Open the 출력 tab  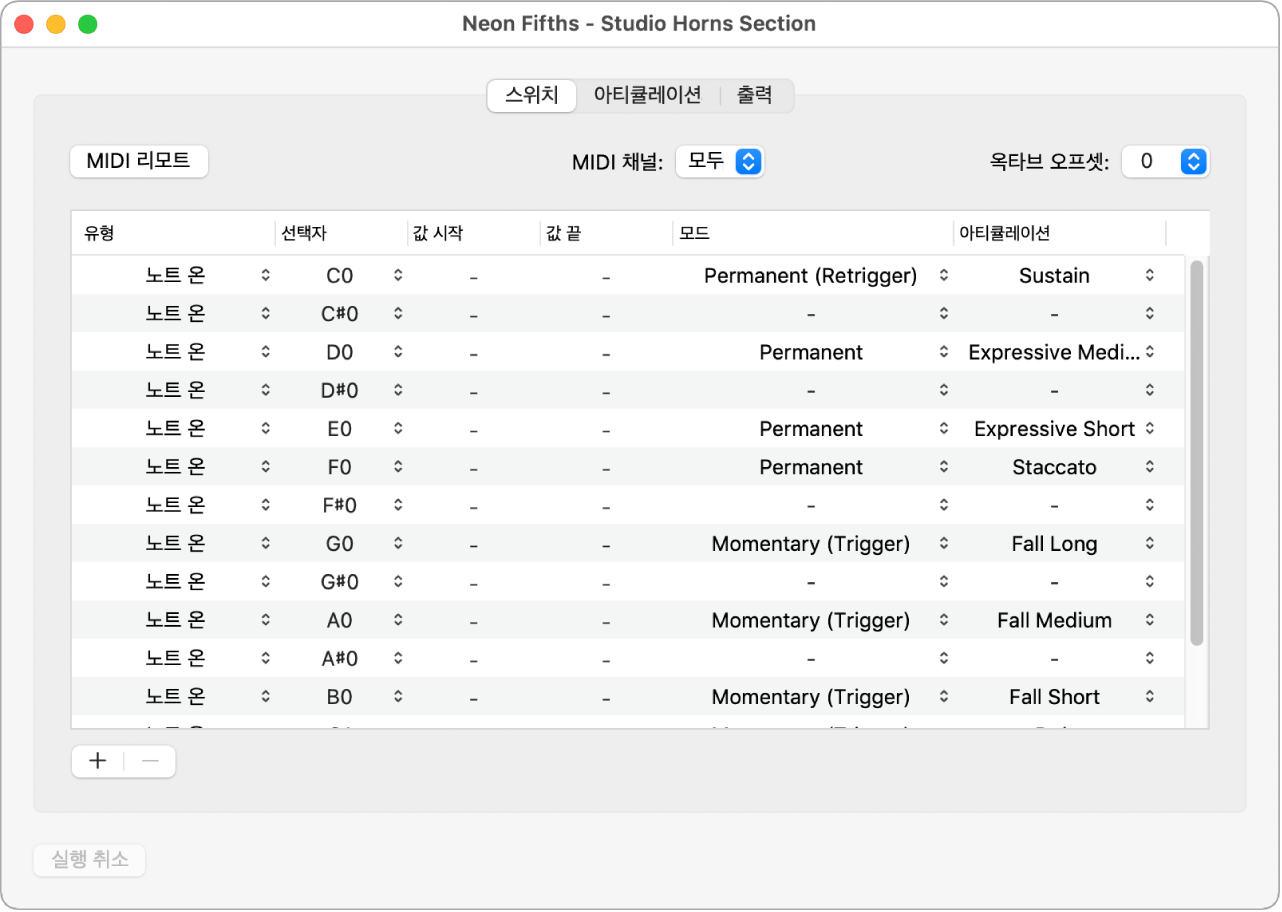coord(755,96)
